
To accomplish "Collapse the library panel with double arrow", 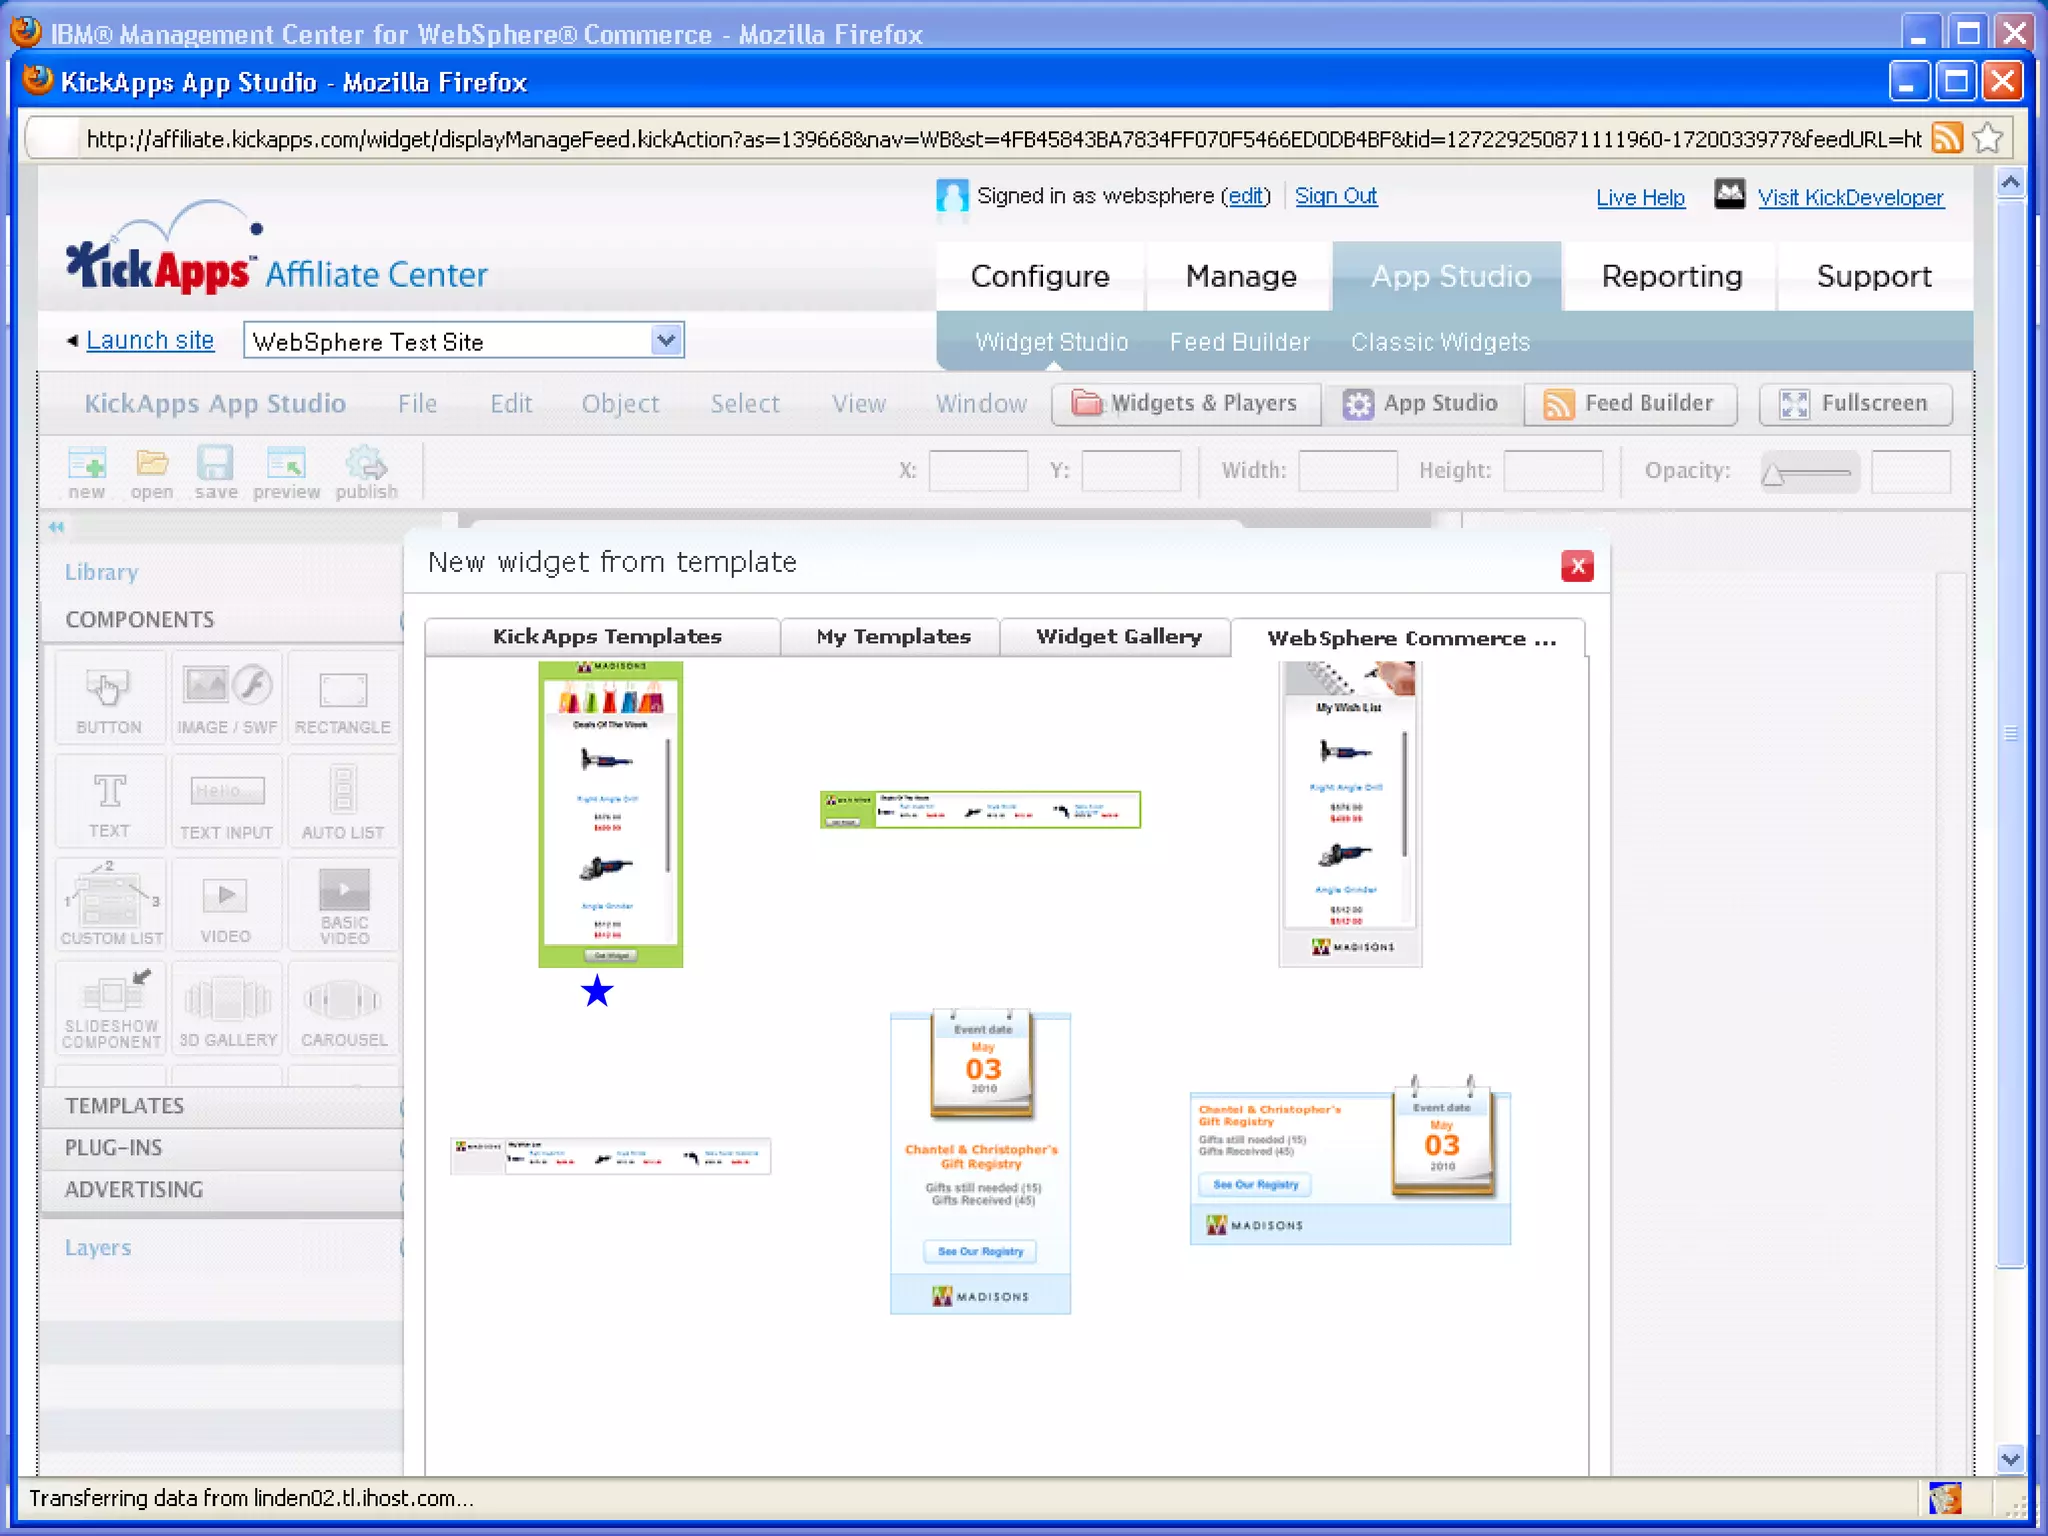I will pyautogui.click(x=56, y=527).
